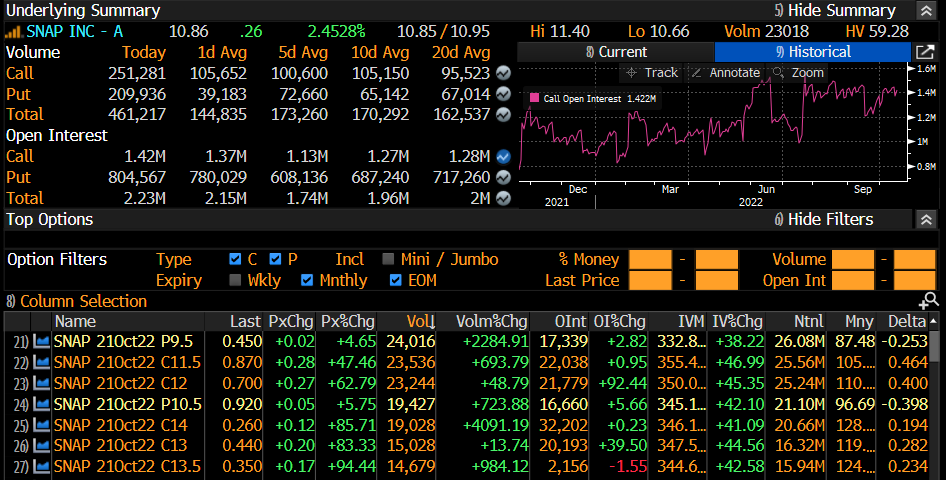
Task: Open chart for SNAP 21Oct22 C12
Action: click(42, 384)
